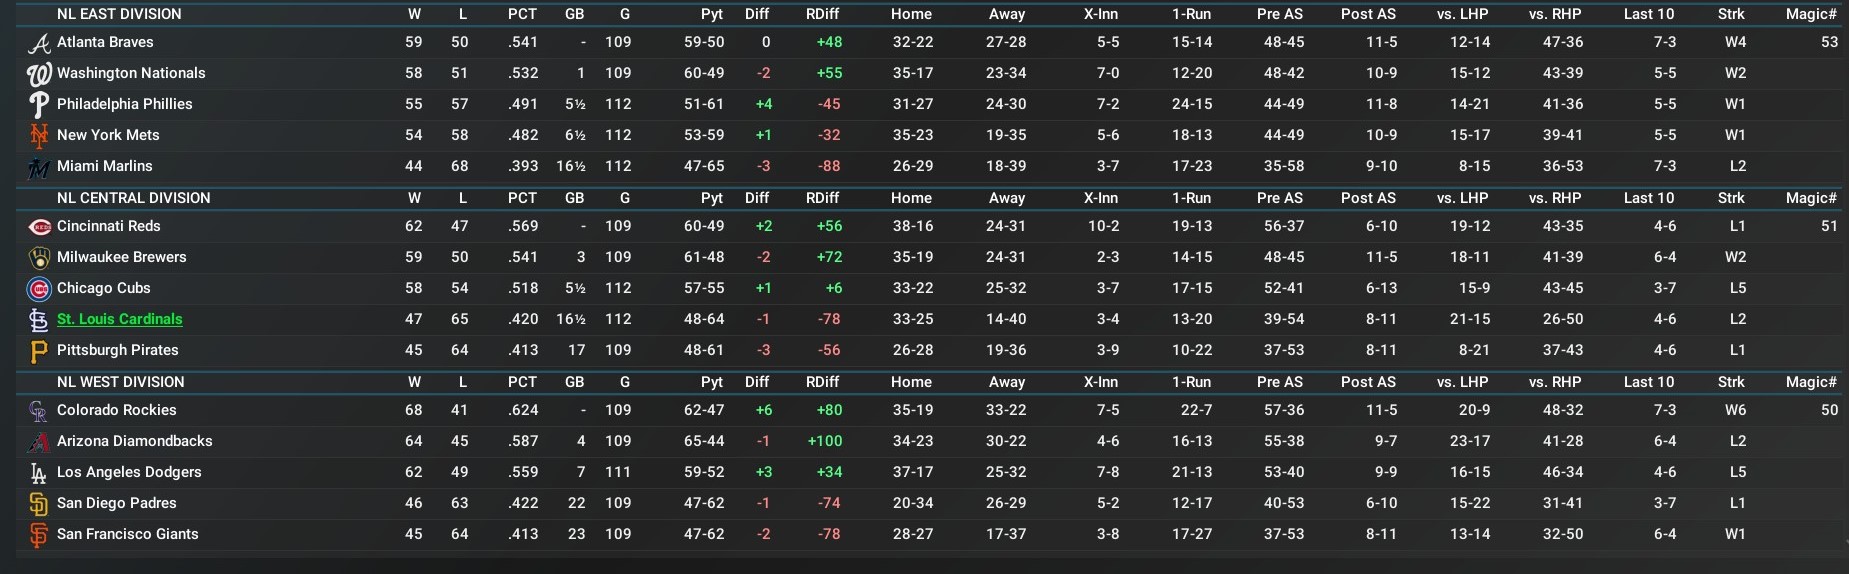This screenshot has width=1849, height=574.
Task: Click the Washington Nationals logo icon
Action: pos(38,74)
